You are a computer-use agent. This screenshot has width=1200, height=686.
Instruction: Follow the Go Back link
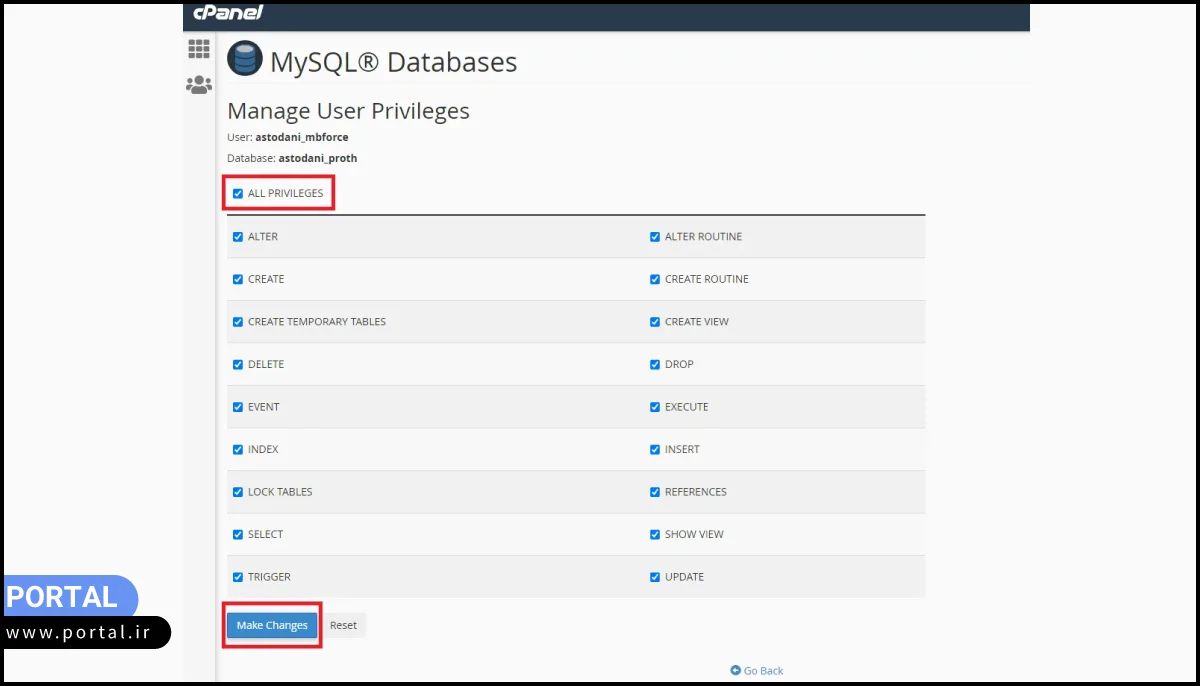click(763, 671)
